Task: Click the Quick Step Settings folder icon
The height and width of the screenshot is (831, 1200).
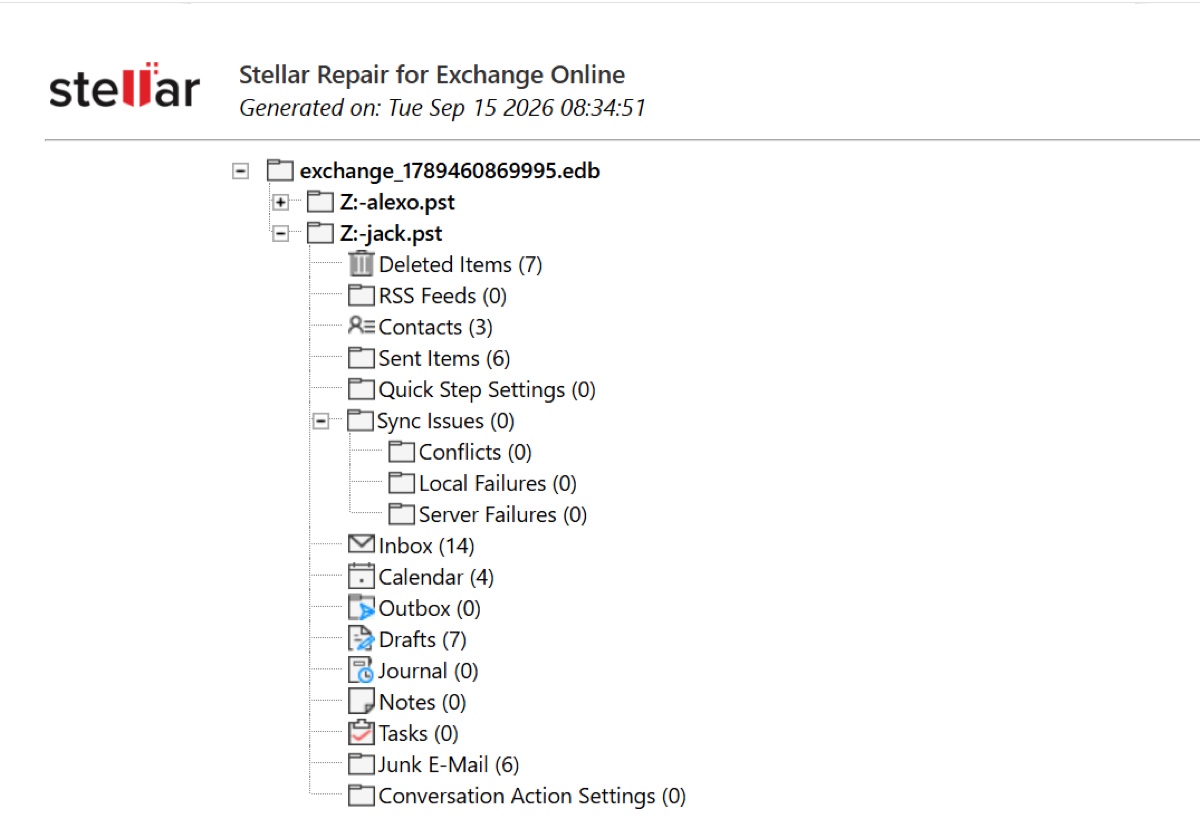Action: tap(361, 389)
